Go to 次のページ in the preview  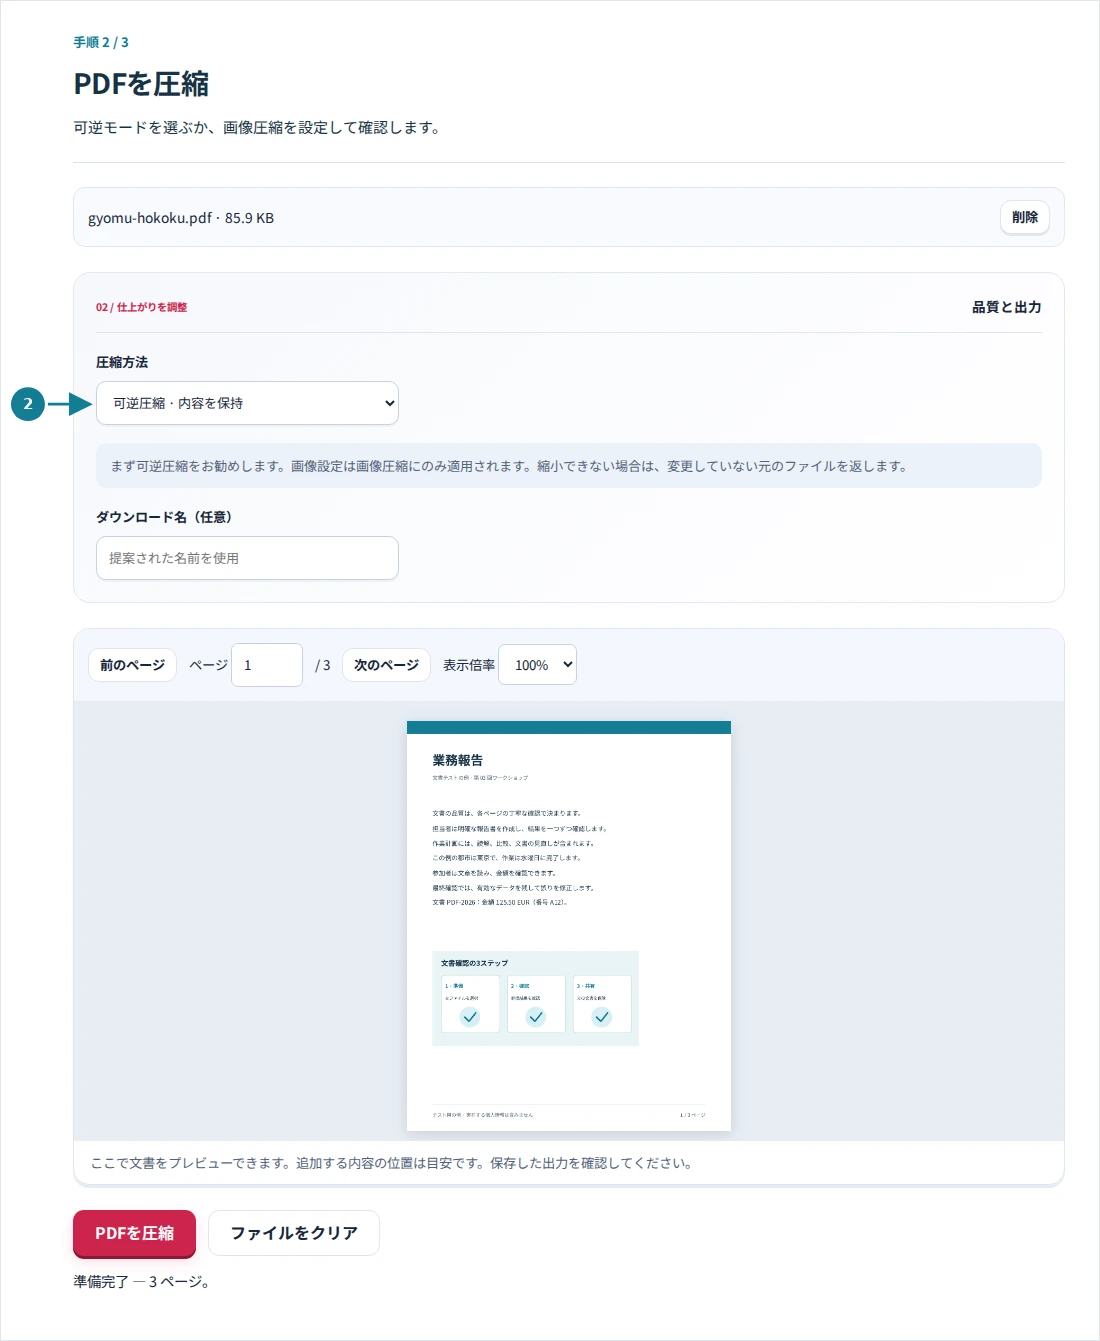(386, 665)
